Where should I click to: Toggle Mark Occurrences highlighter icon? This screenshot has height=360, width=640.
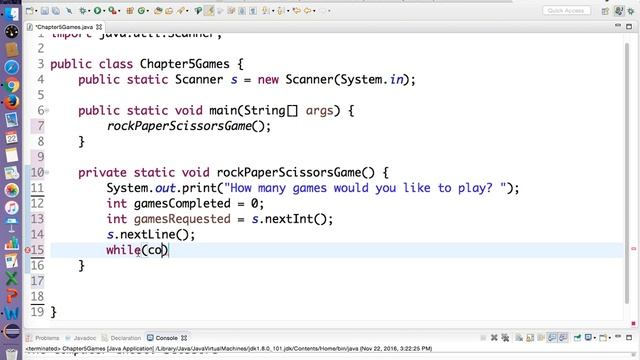pos(209,11)
